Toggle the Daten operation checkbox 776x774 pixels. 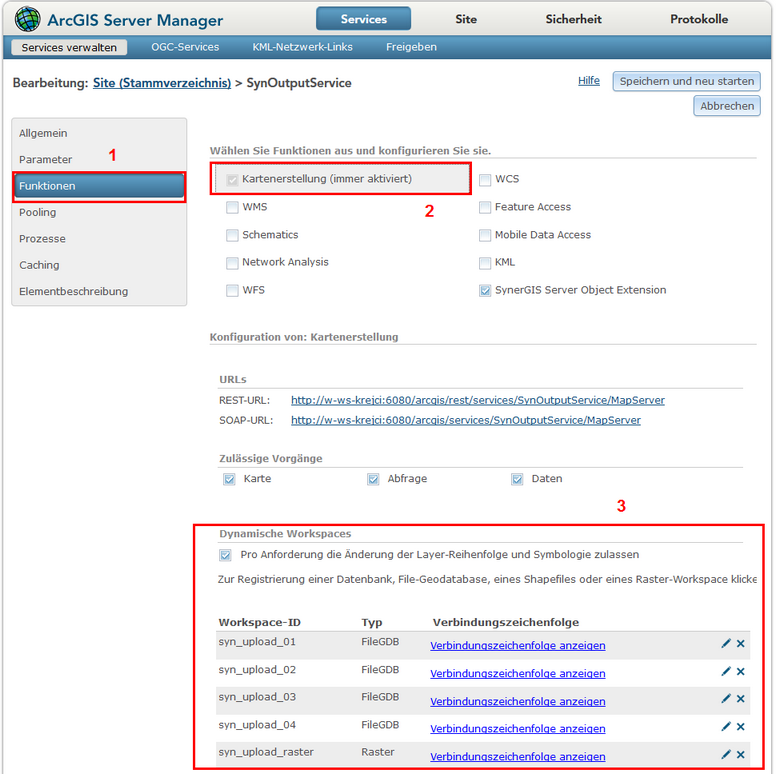pyautogui.click(x=517, y=479)
